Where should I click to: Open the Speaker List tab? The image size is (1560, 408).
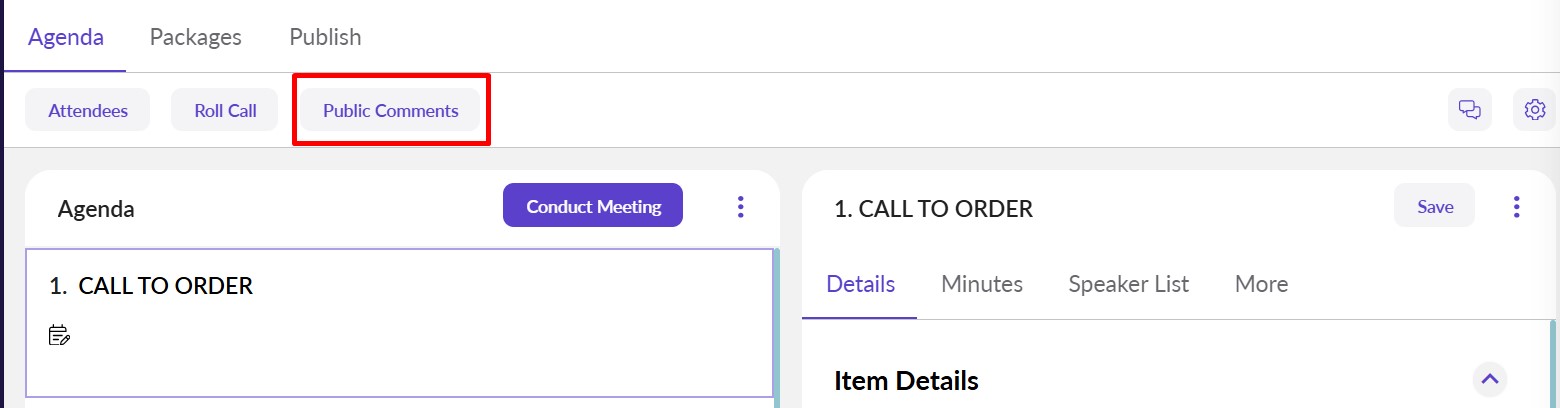(x=1128, y=284)
